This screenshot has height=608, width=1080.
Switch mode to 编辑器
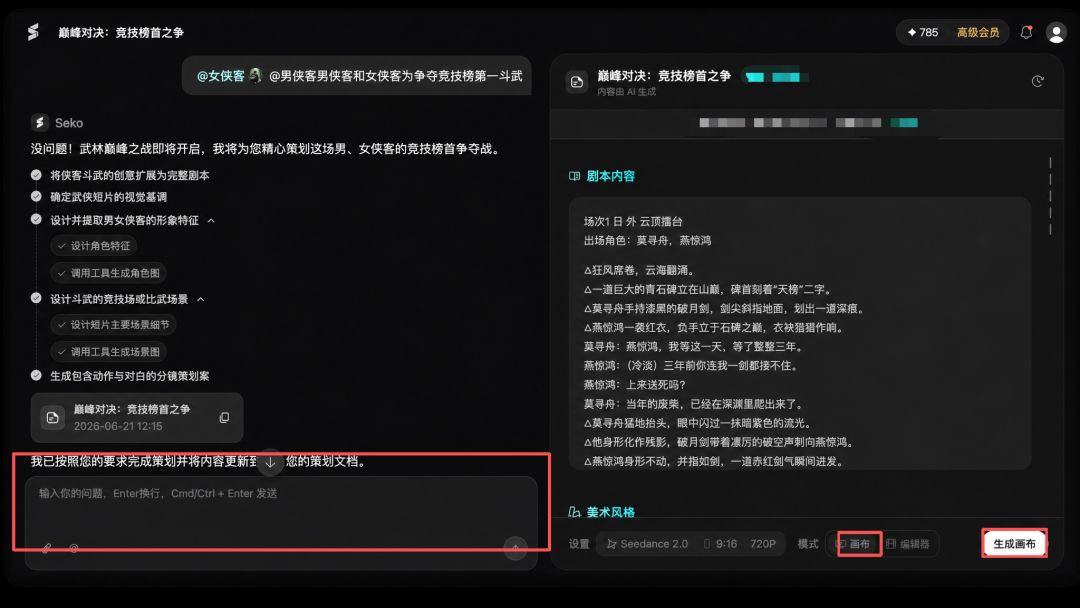[x=908, y=544]
